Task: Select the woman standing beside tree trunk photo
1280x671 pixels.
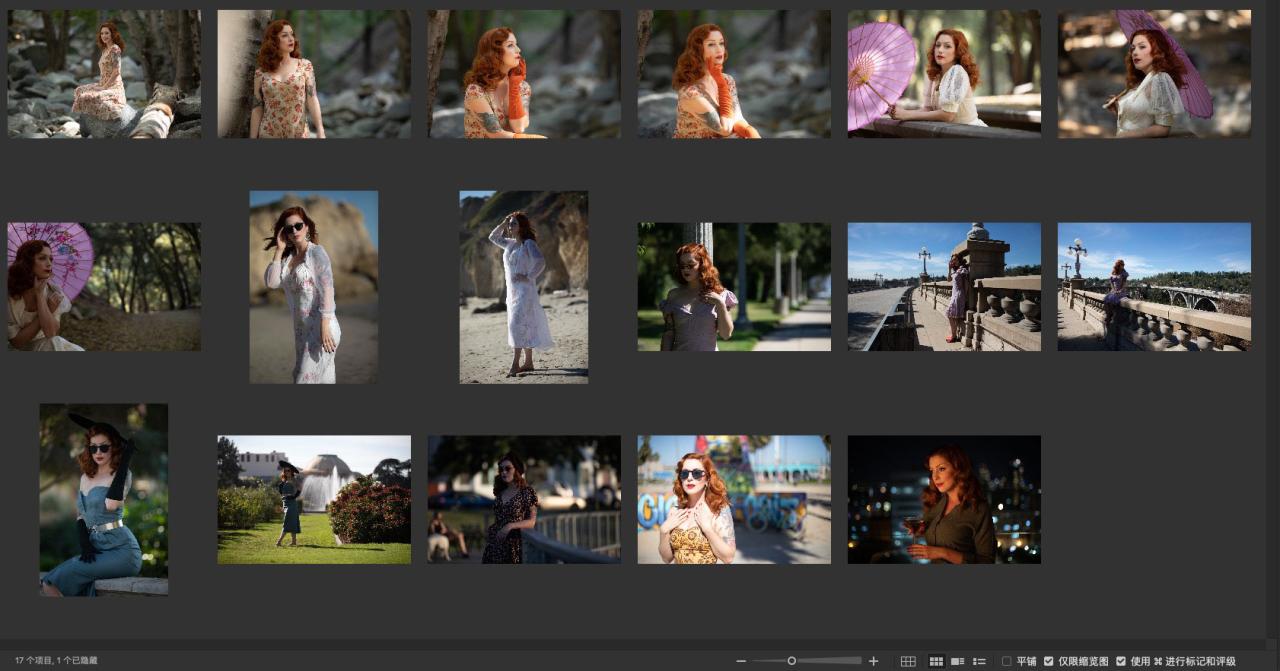Action: (x=314, y=74)
